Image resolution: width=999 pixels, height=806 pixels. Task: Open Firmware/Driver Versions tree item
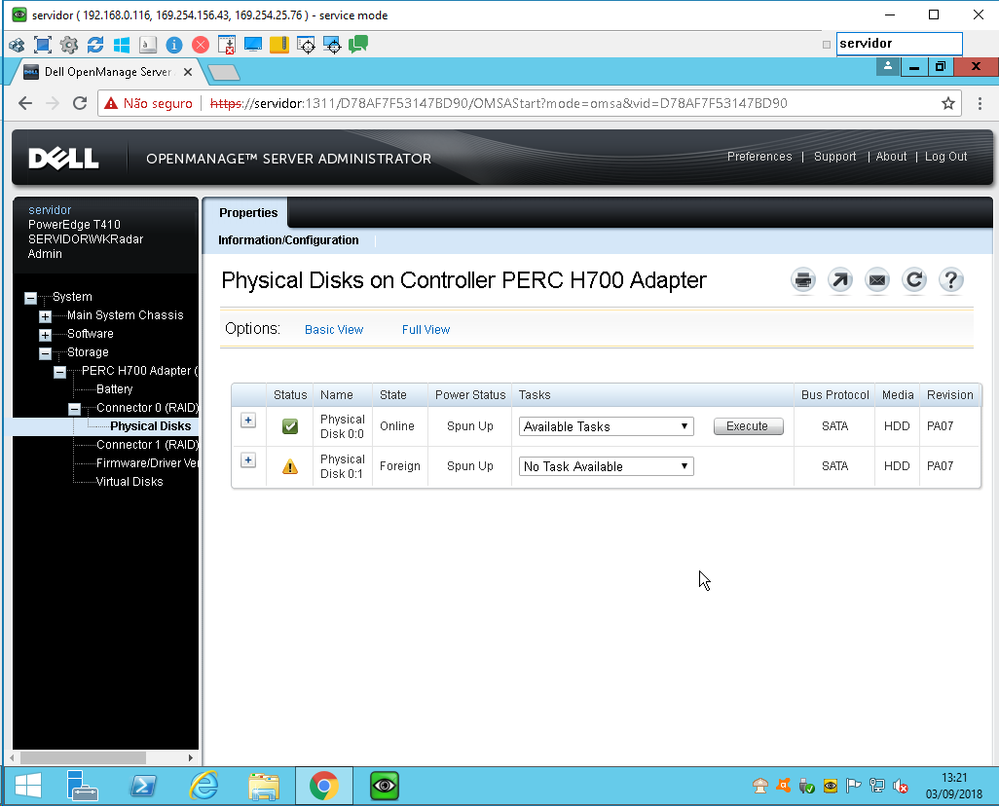[147, 463]
